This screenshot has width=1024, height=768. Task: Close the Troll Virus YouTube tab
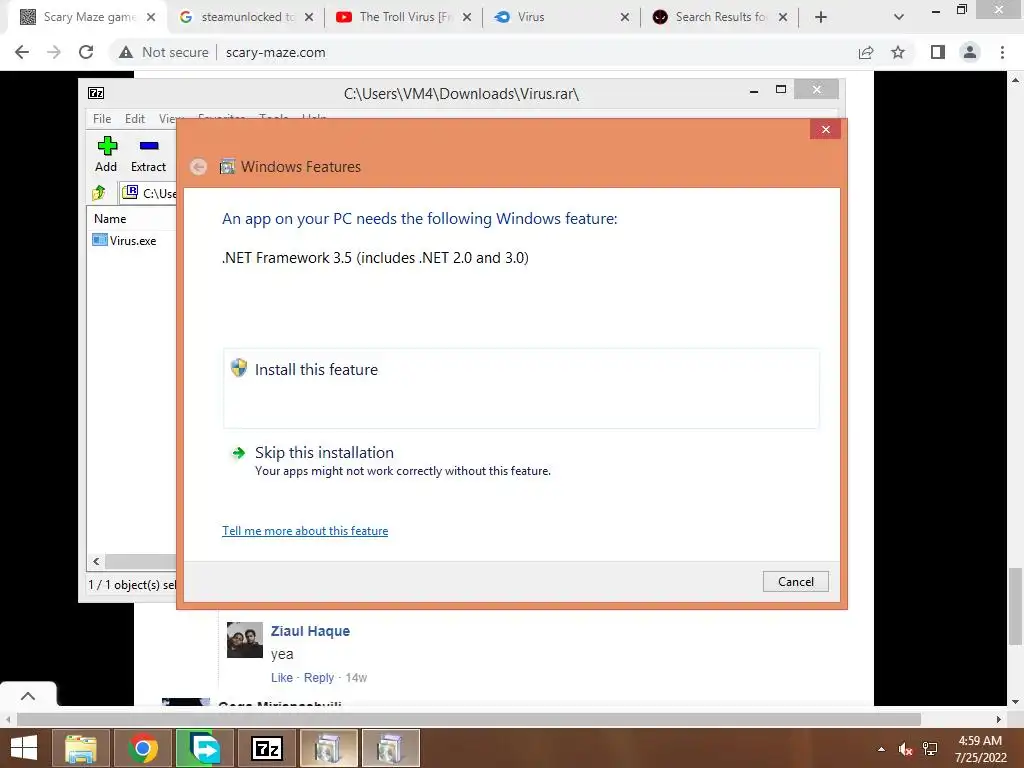point(467,17)
